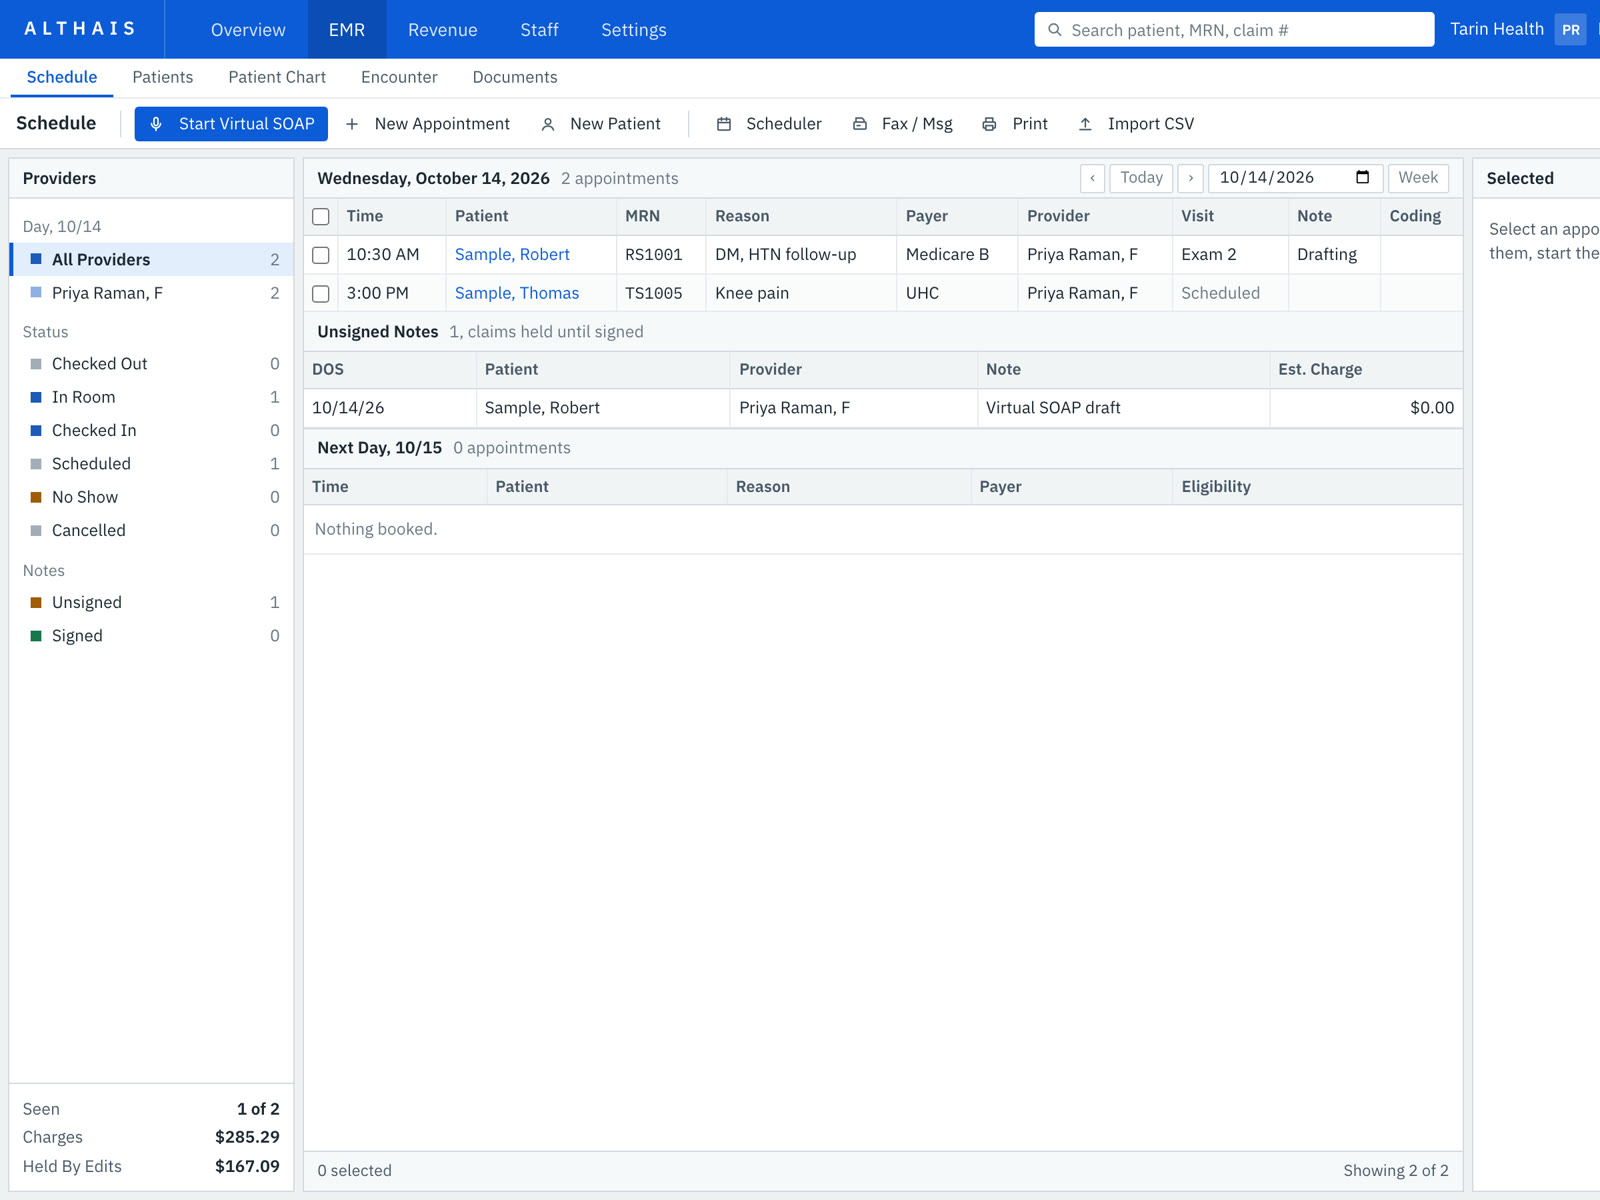Open the date picker calendar icon
The width and height of the screenshot is (1600, 1200).
tap(1362, 177)
